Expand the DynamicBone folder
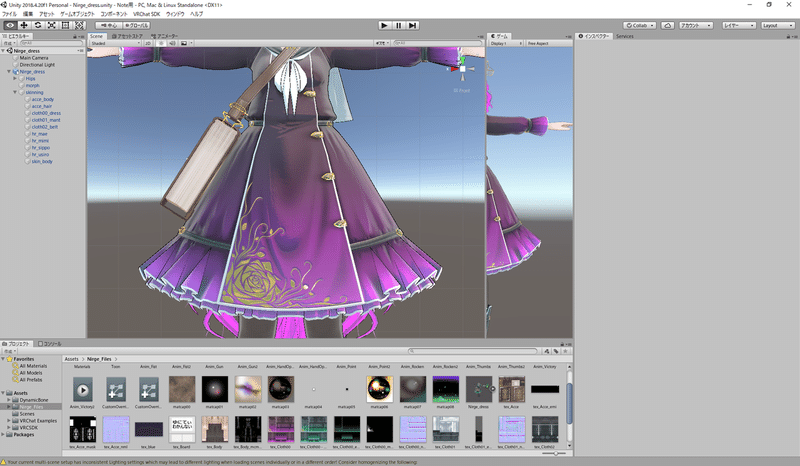Viewport: 800px width, 466px height. [9, 400]
